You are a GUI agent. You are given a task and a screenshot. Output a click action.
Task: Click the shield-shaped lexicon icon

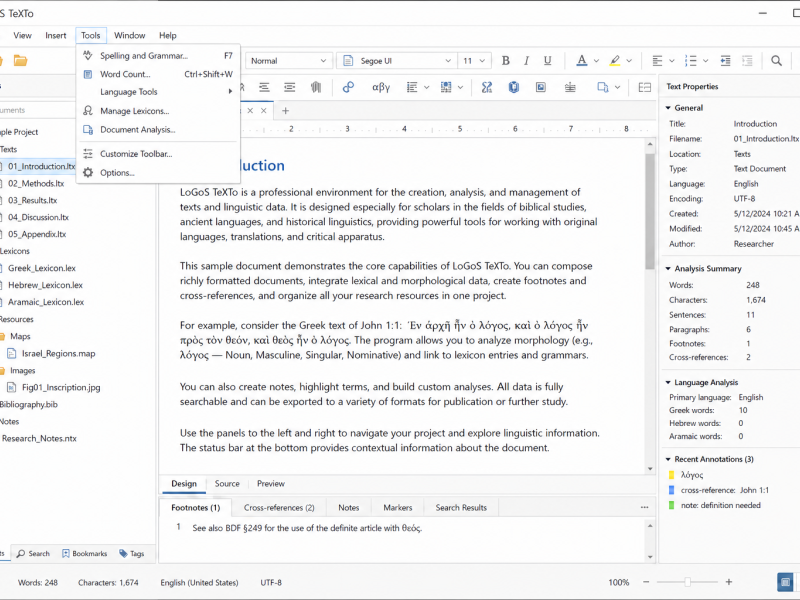[x=514, y=87]
